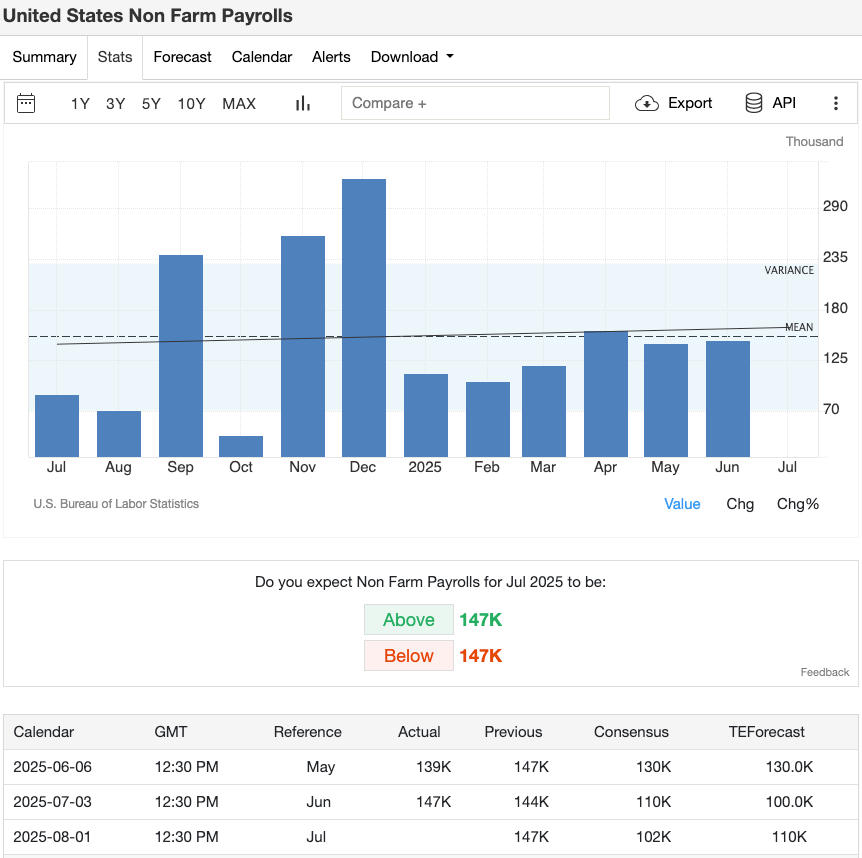Click the bar chart type icon
The height and width of the screenshot is (858, 862).
[303, 103]
